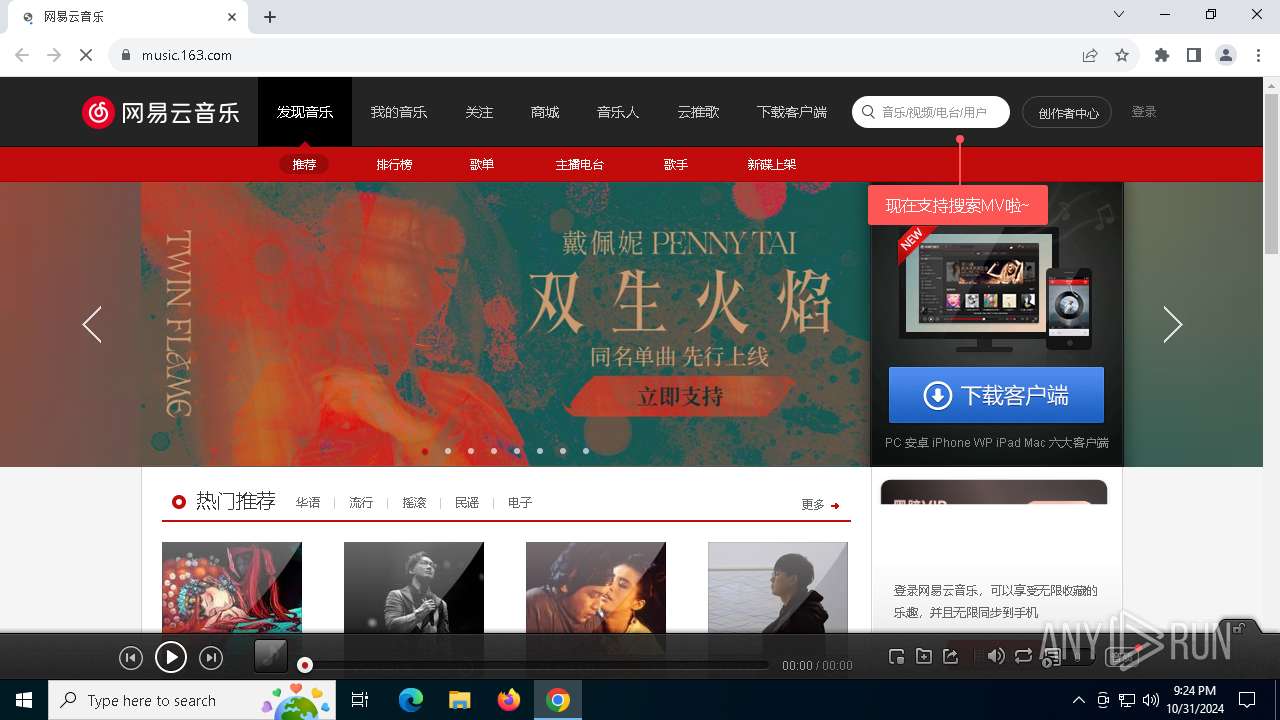Toggle the player bar lock
Screen dimensions: 1280x720
point(1239,628)
